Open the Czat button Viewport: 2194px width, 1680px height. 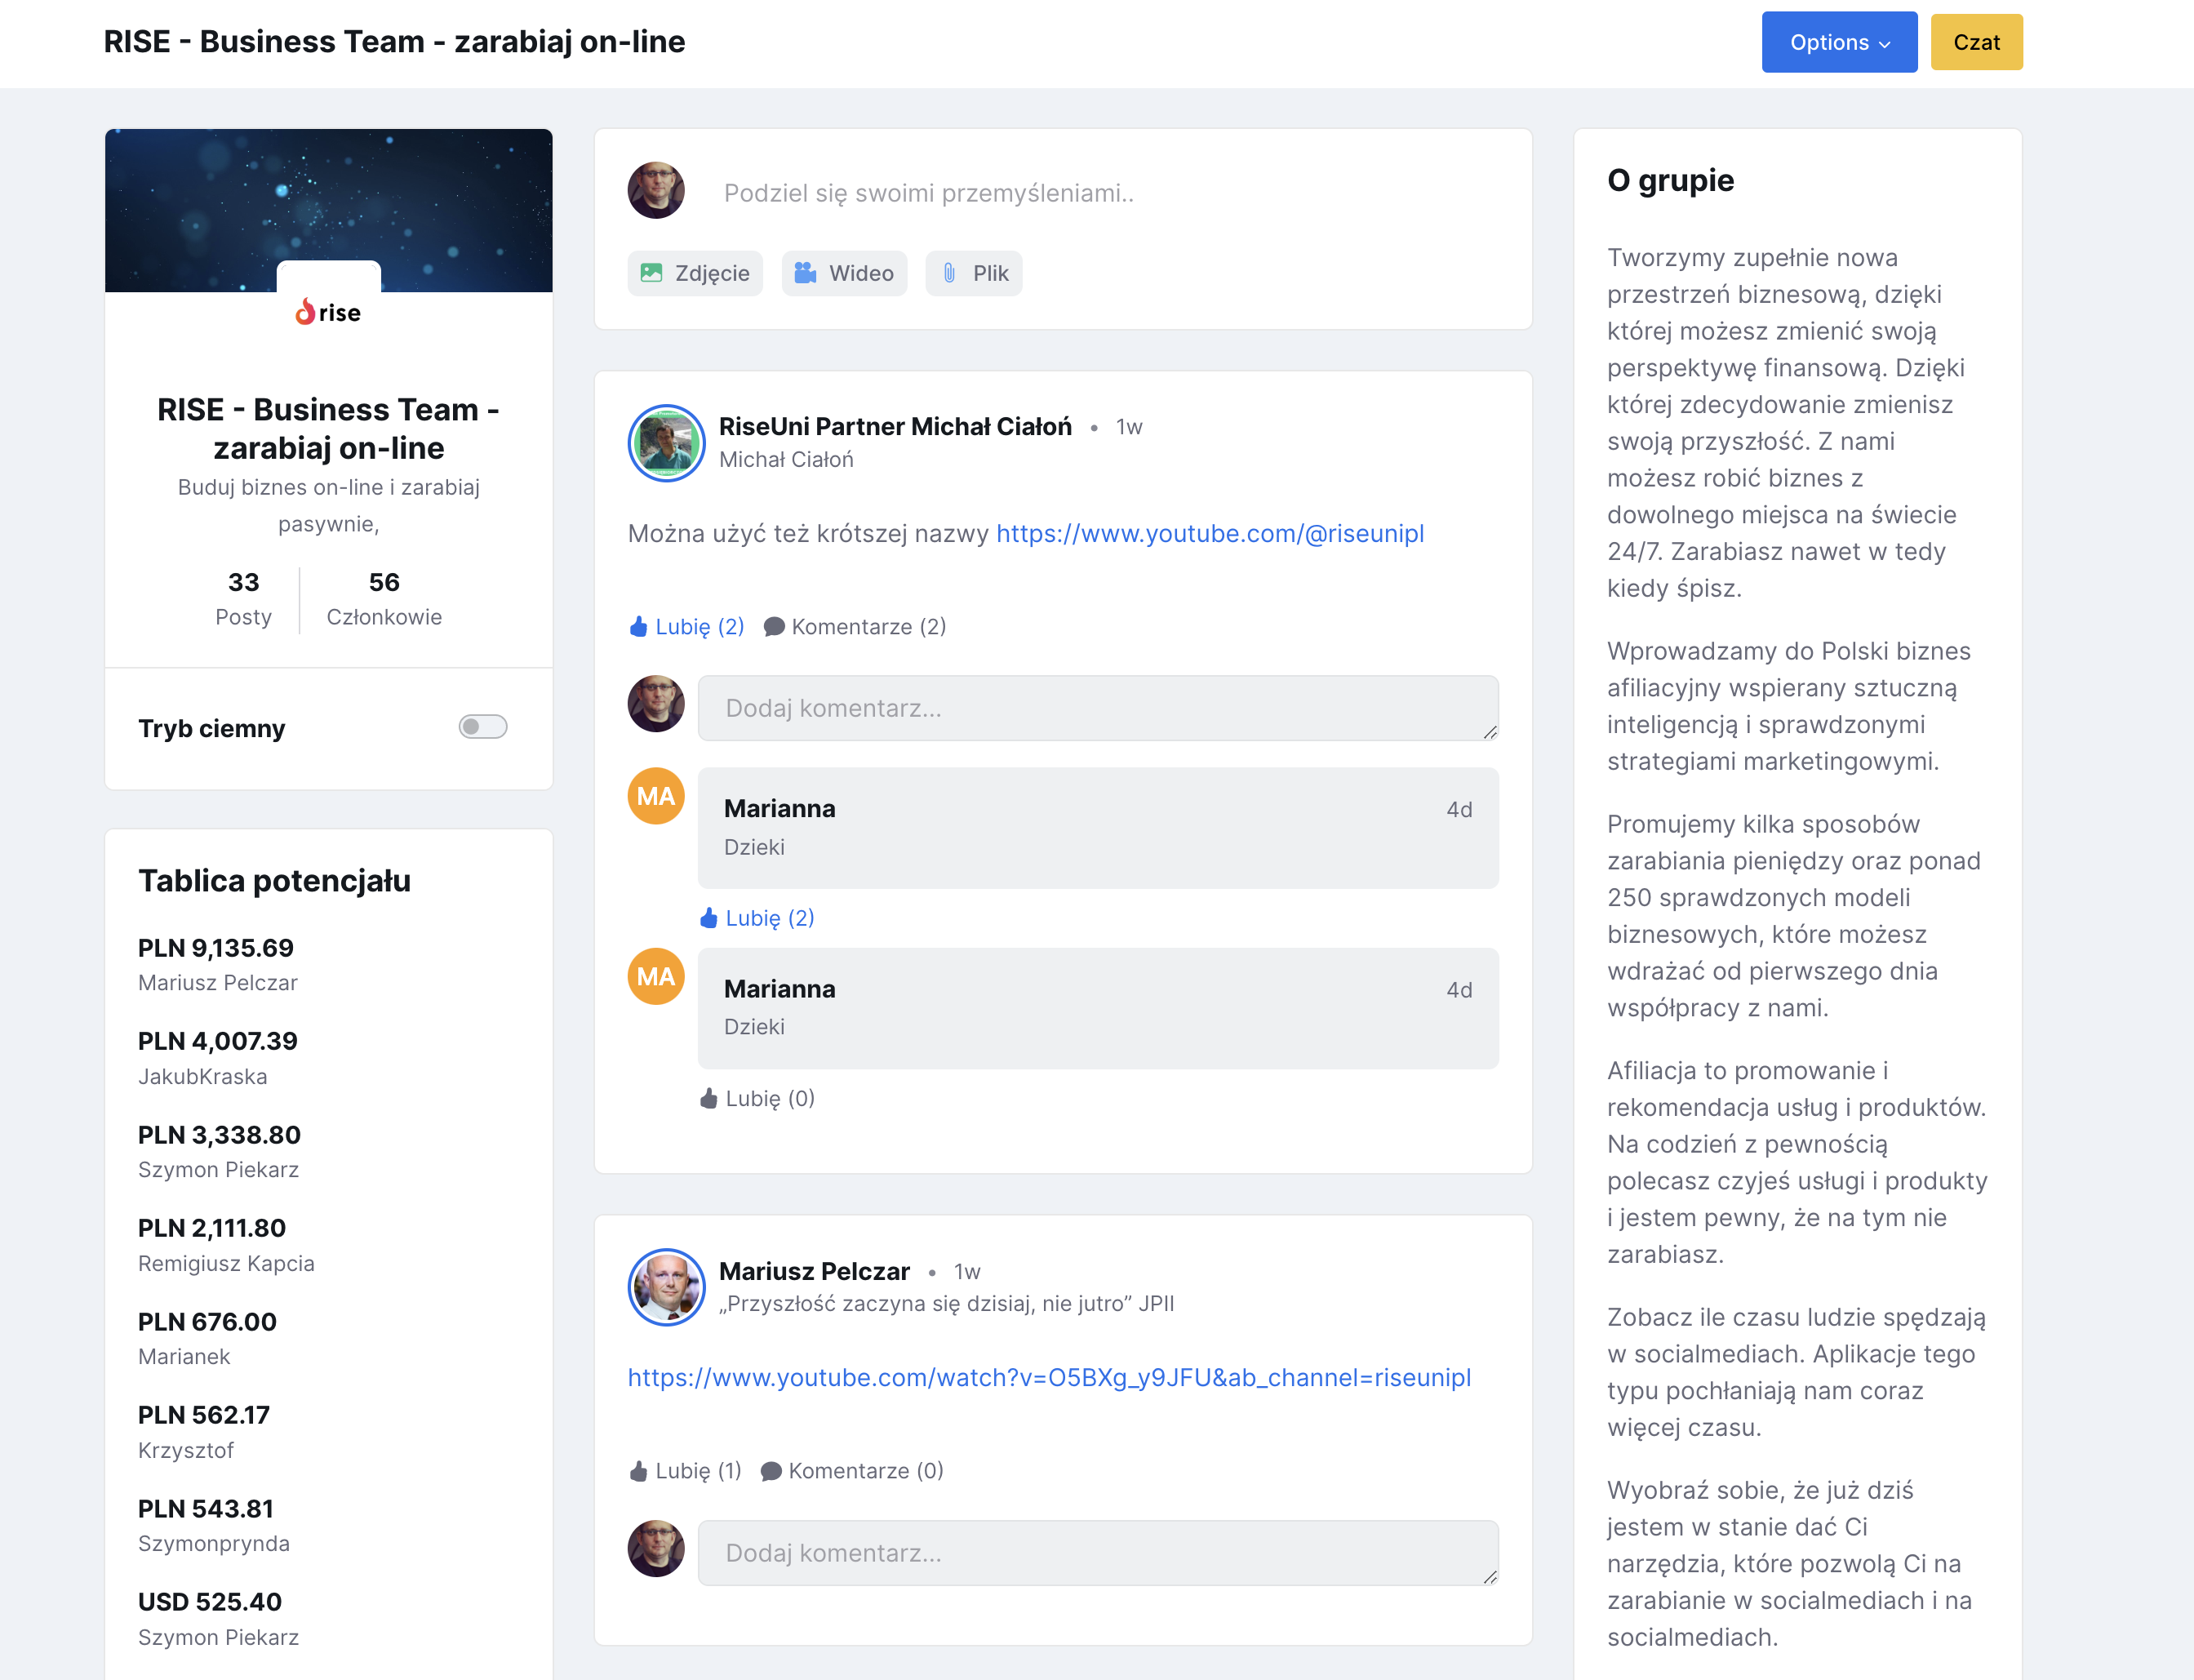pos(1975,42)
